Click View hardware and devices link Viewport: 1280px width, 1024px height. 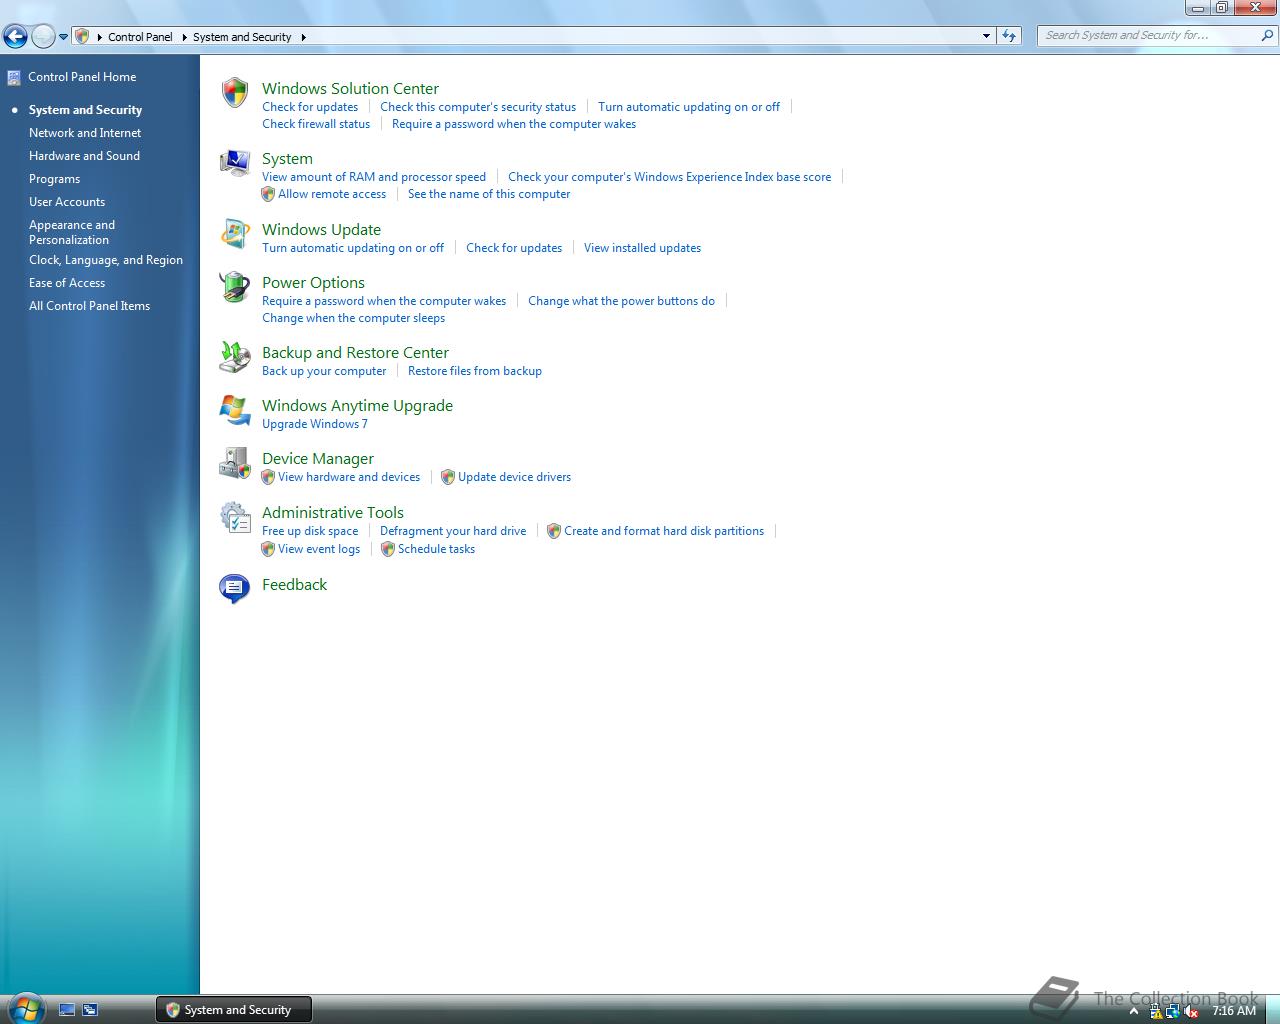click(x=349, y=477)
